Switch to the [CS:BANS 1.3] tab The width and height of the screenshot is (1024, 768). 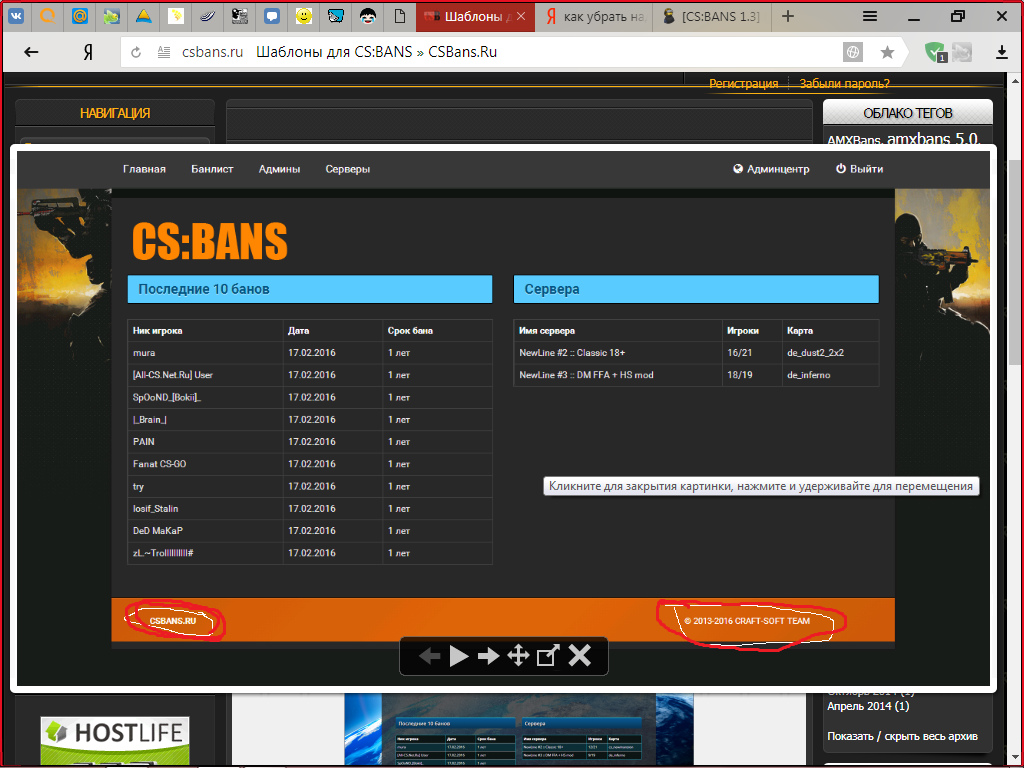point(712,16)
